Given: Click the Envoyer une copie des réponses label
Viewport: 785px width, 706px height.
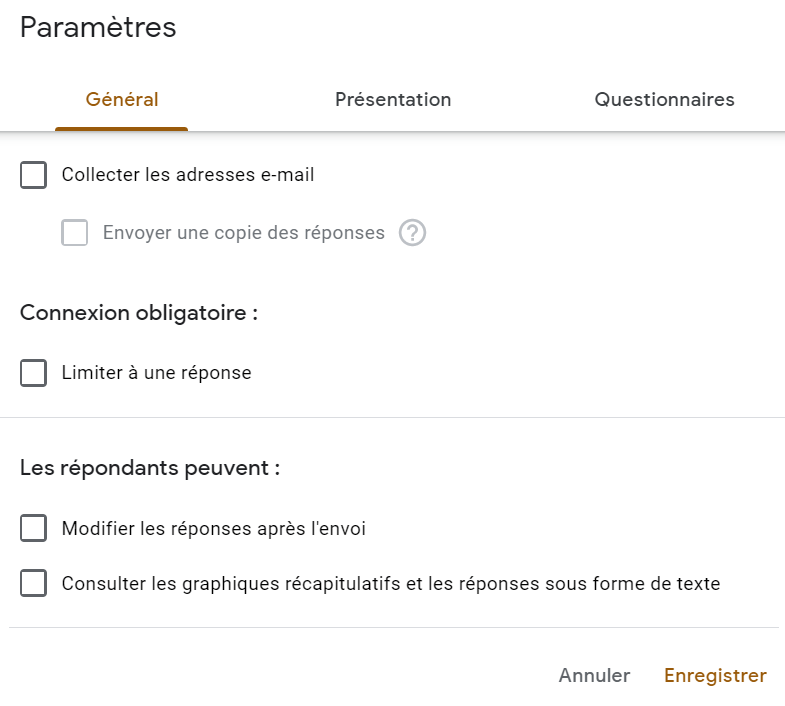Looking at the screenshot, I should click(244, 233).
